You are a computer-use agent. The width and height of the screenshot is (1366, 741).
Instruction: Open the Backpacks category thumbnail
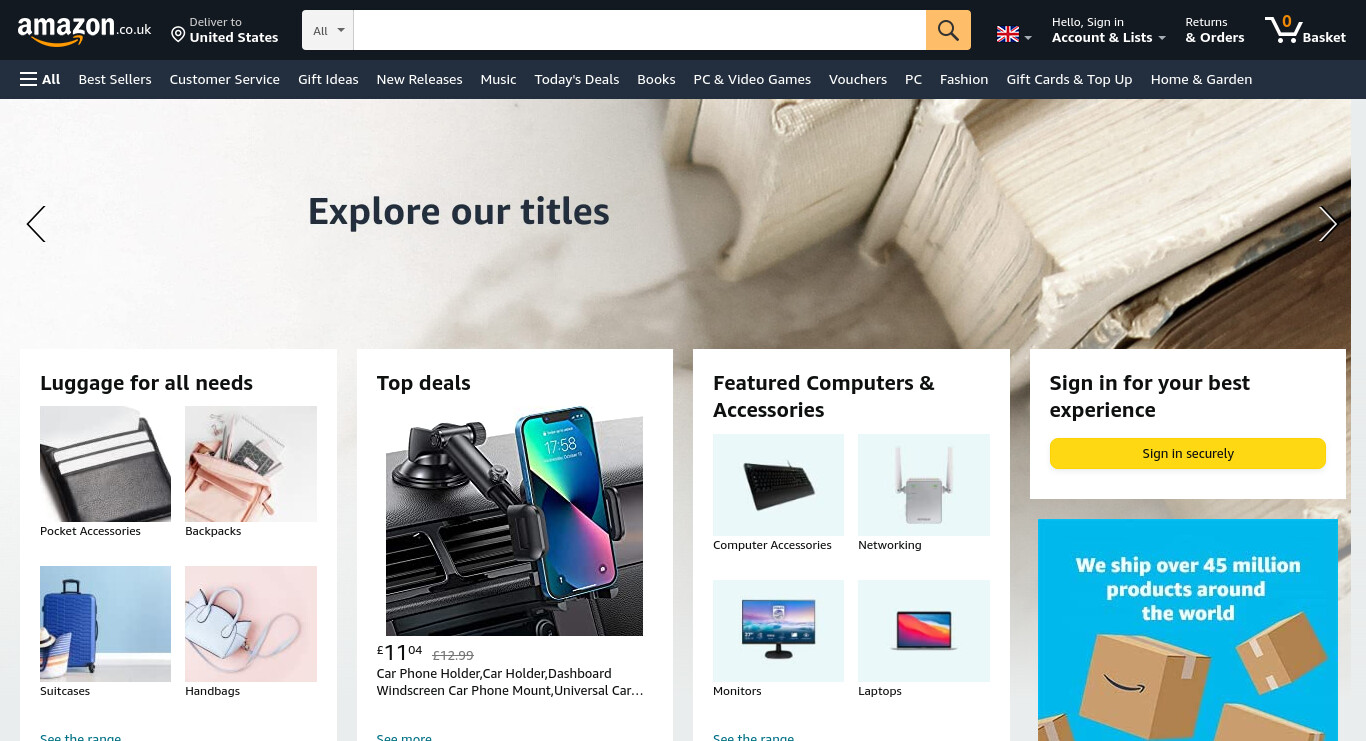(251, 464)
